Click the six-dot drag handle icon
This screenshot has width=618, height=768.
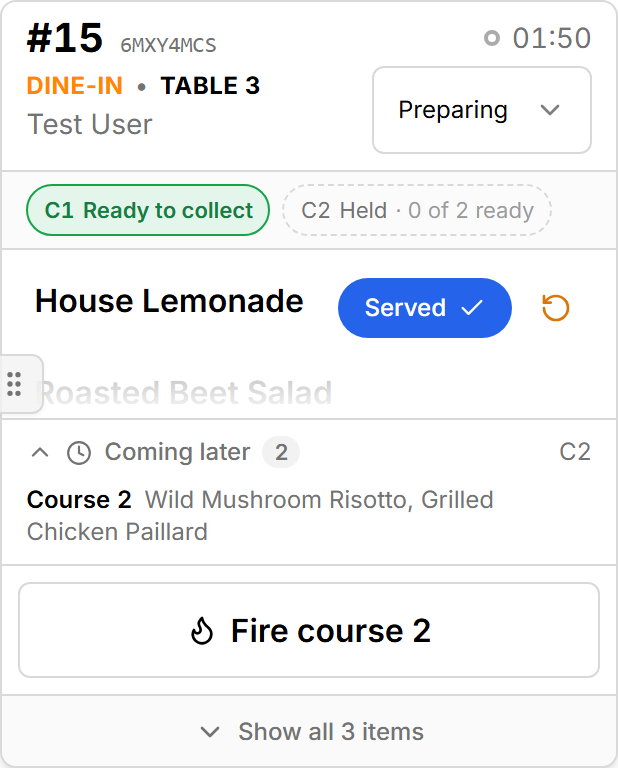coord(15,384)
